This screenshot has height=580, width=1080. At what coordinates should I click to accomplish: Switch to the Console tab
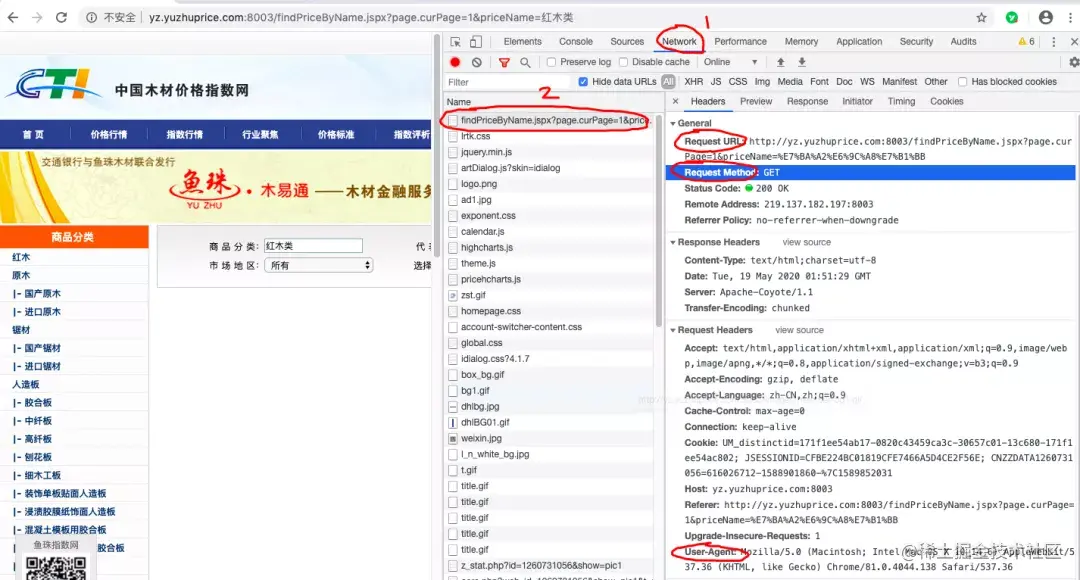click(x=575, y=41)
